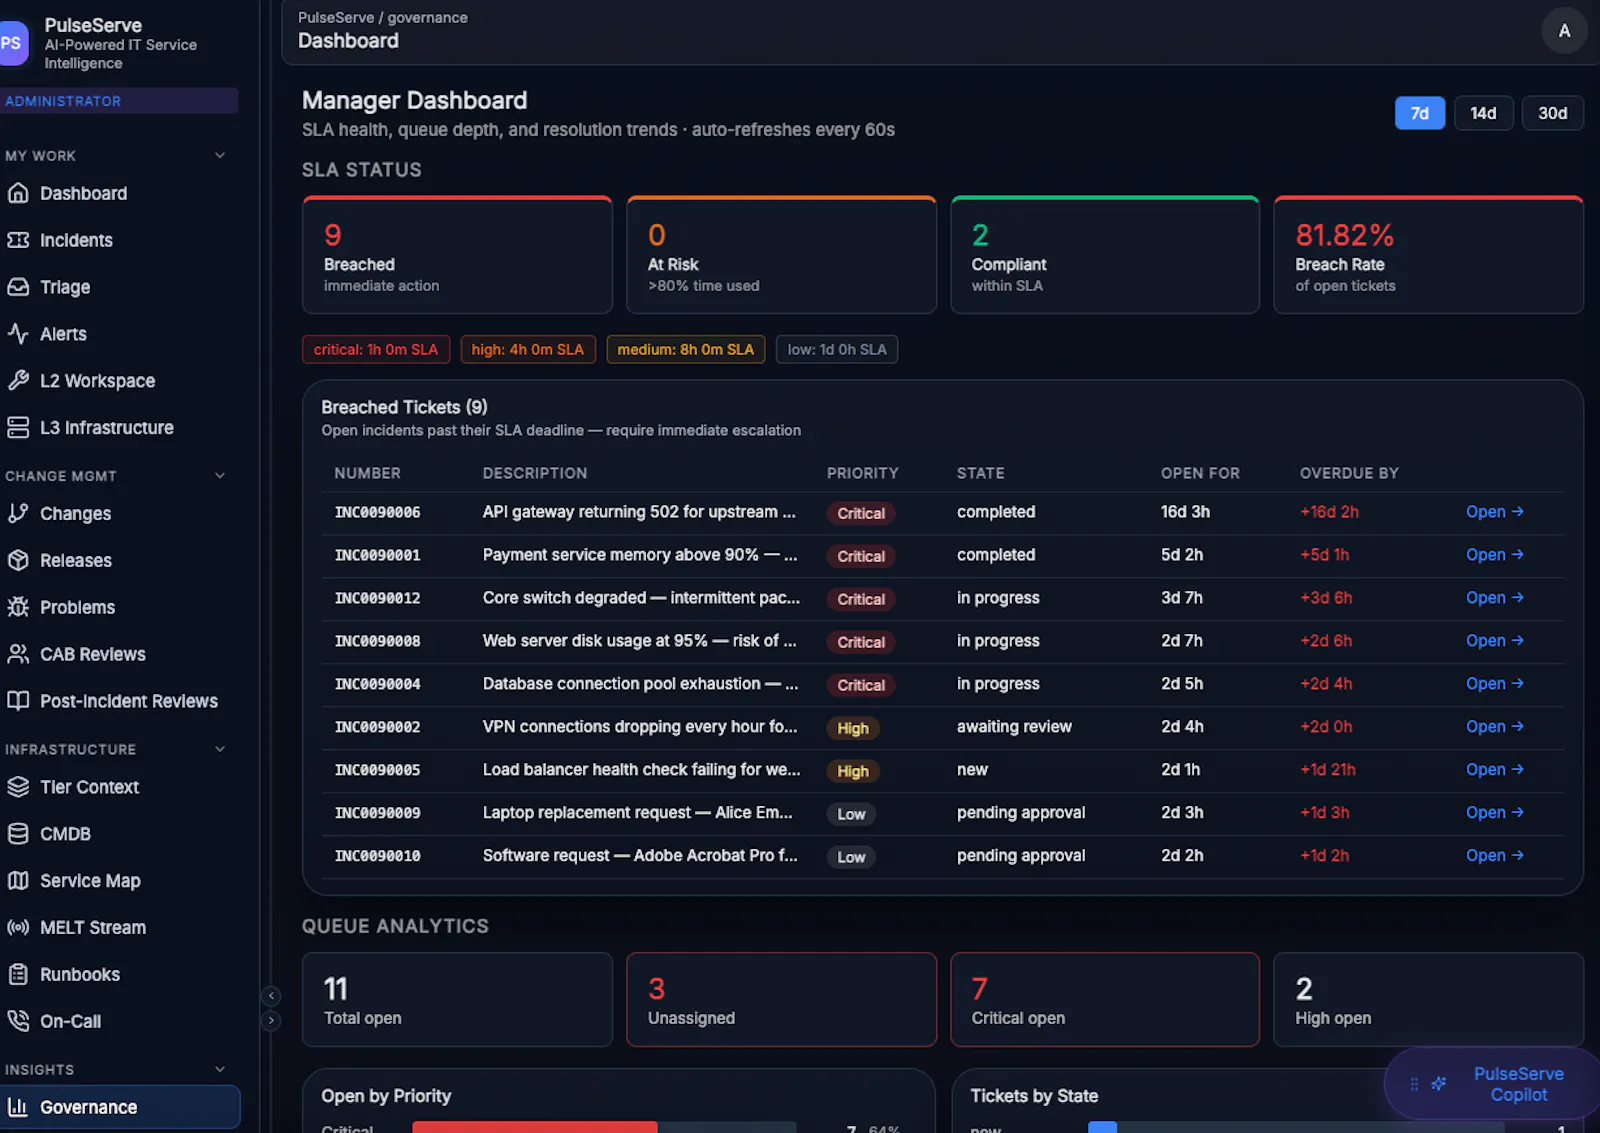Click the Unassigned queue card

[781, 1000]
